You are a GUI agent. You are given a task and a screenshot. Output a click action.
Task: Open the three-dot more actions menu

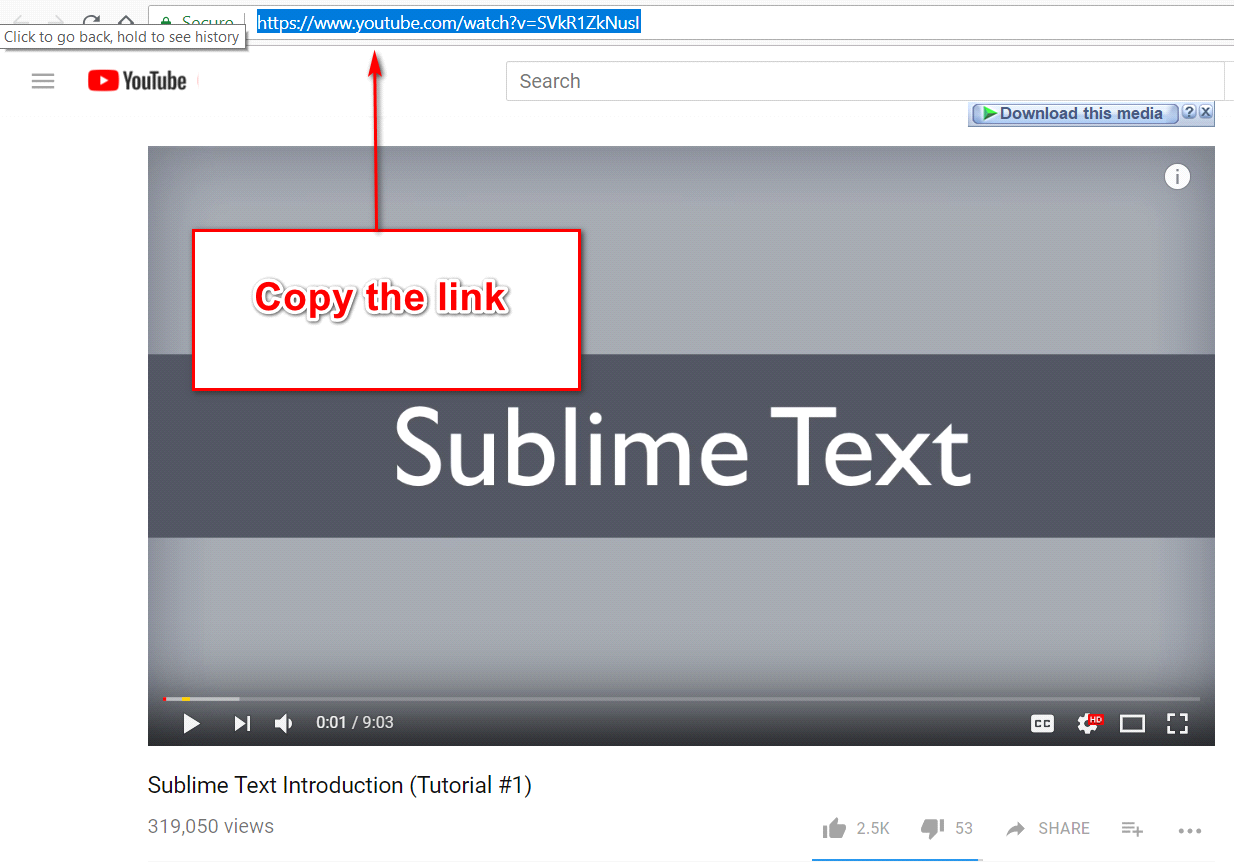tap(1189, 829)
